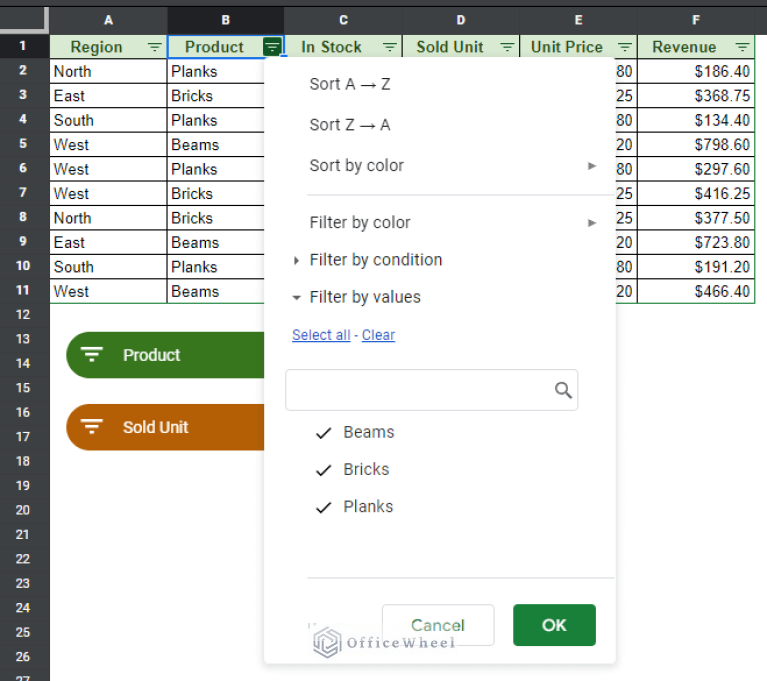This screenshot has width=767, height=681.
Task: Uncheck the Beams value
Action: click(x=323, y=433)
